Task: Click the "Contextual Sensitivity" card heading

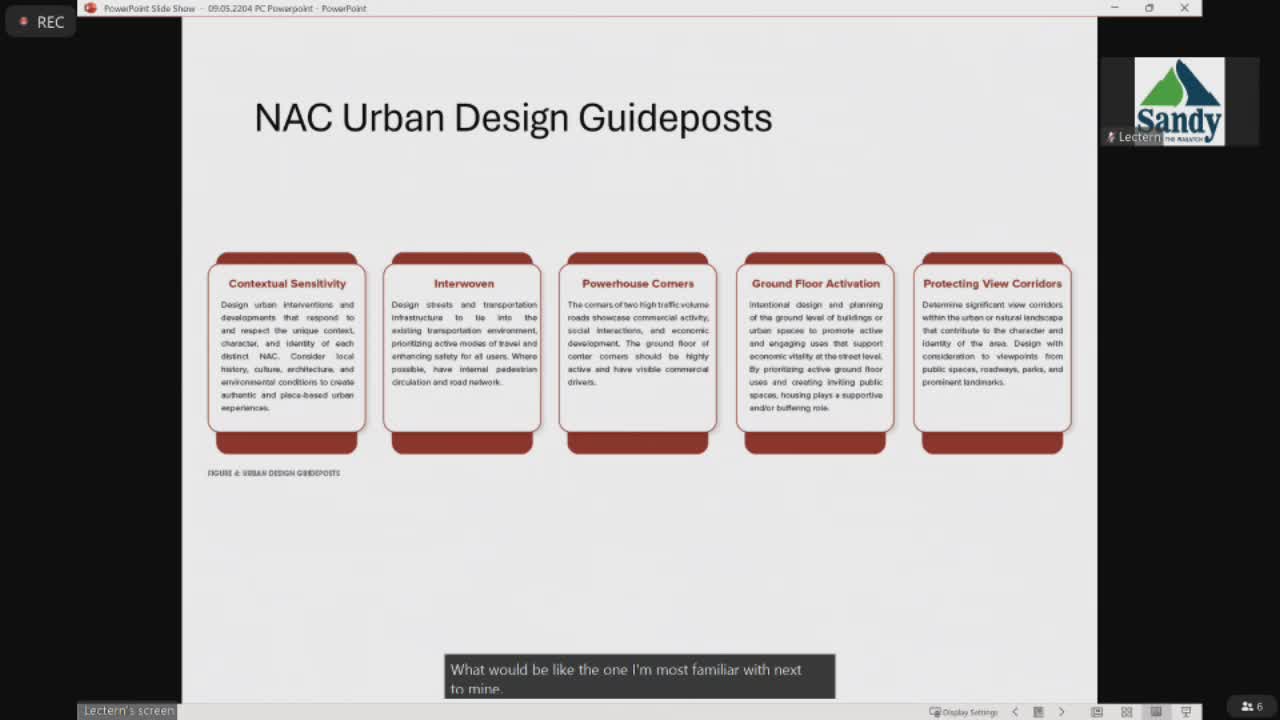Action: (287, 284)
